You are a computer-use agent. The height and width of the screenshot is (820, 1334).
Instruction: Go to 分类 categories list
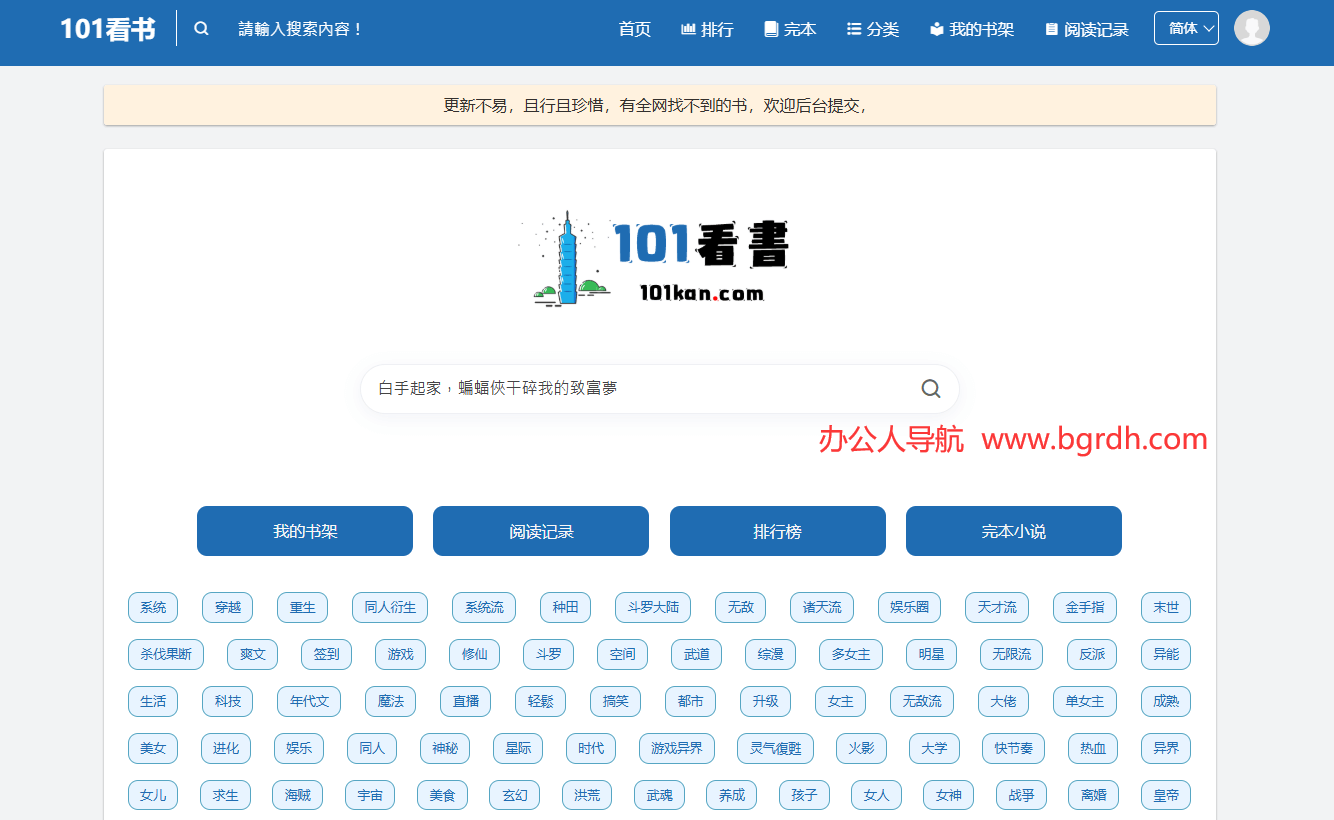[873, 29]
